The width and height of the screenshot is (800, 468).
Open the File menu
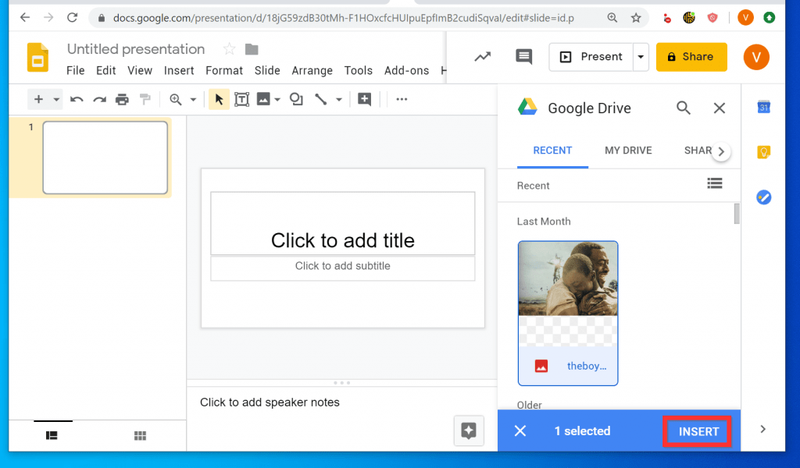76,70
